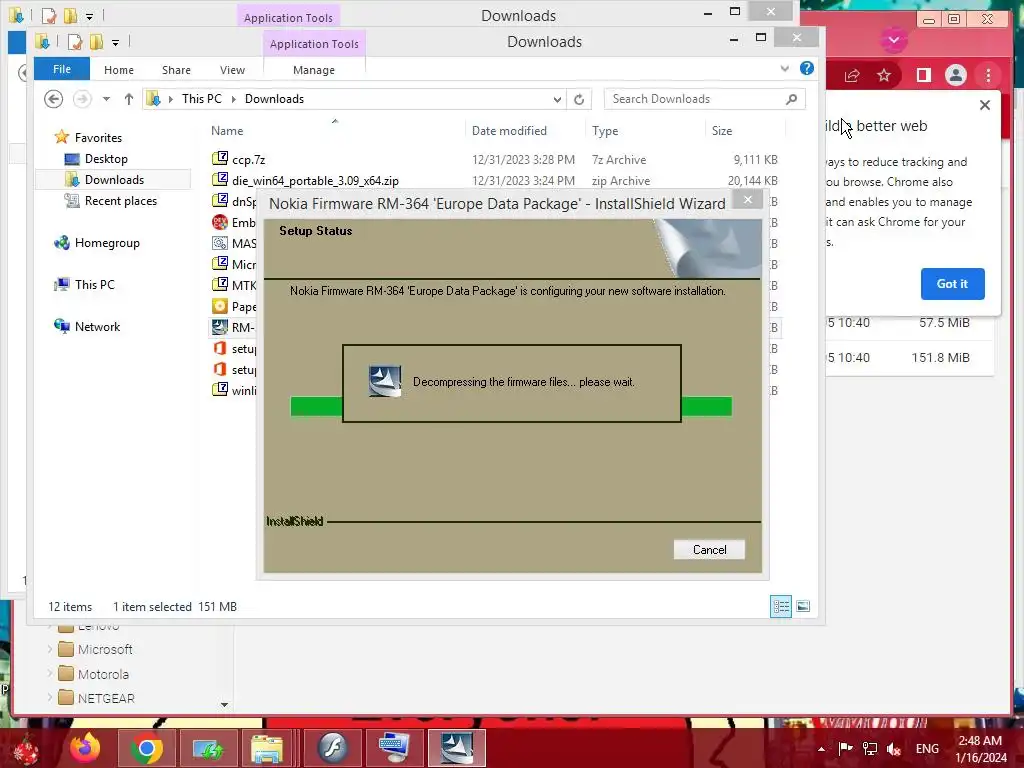Open Homegroup in navigation pane

(107, 243)
